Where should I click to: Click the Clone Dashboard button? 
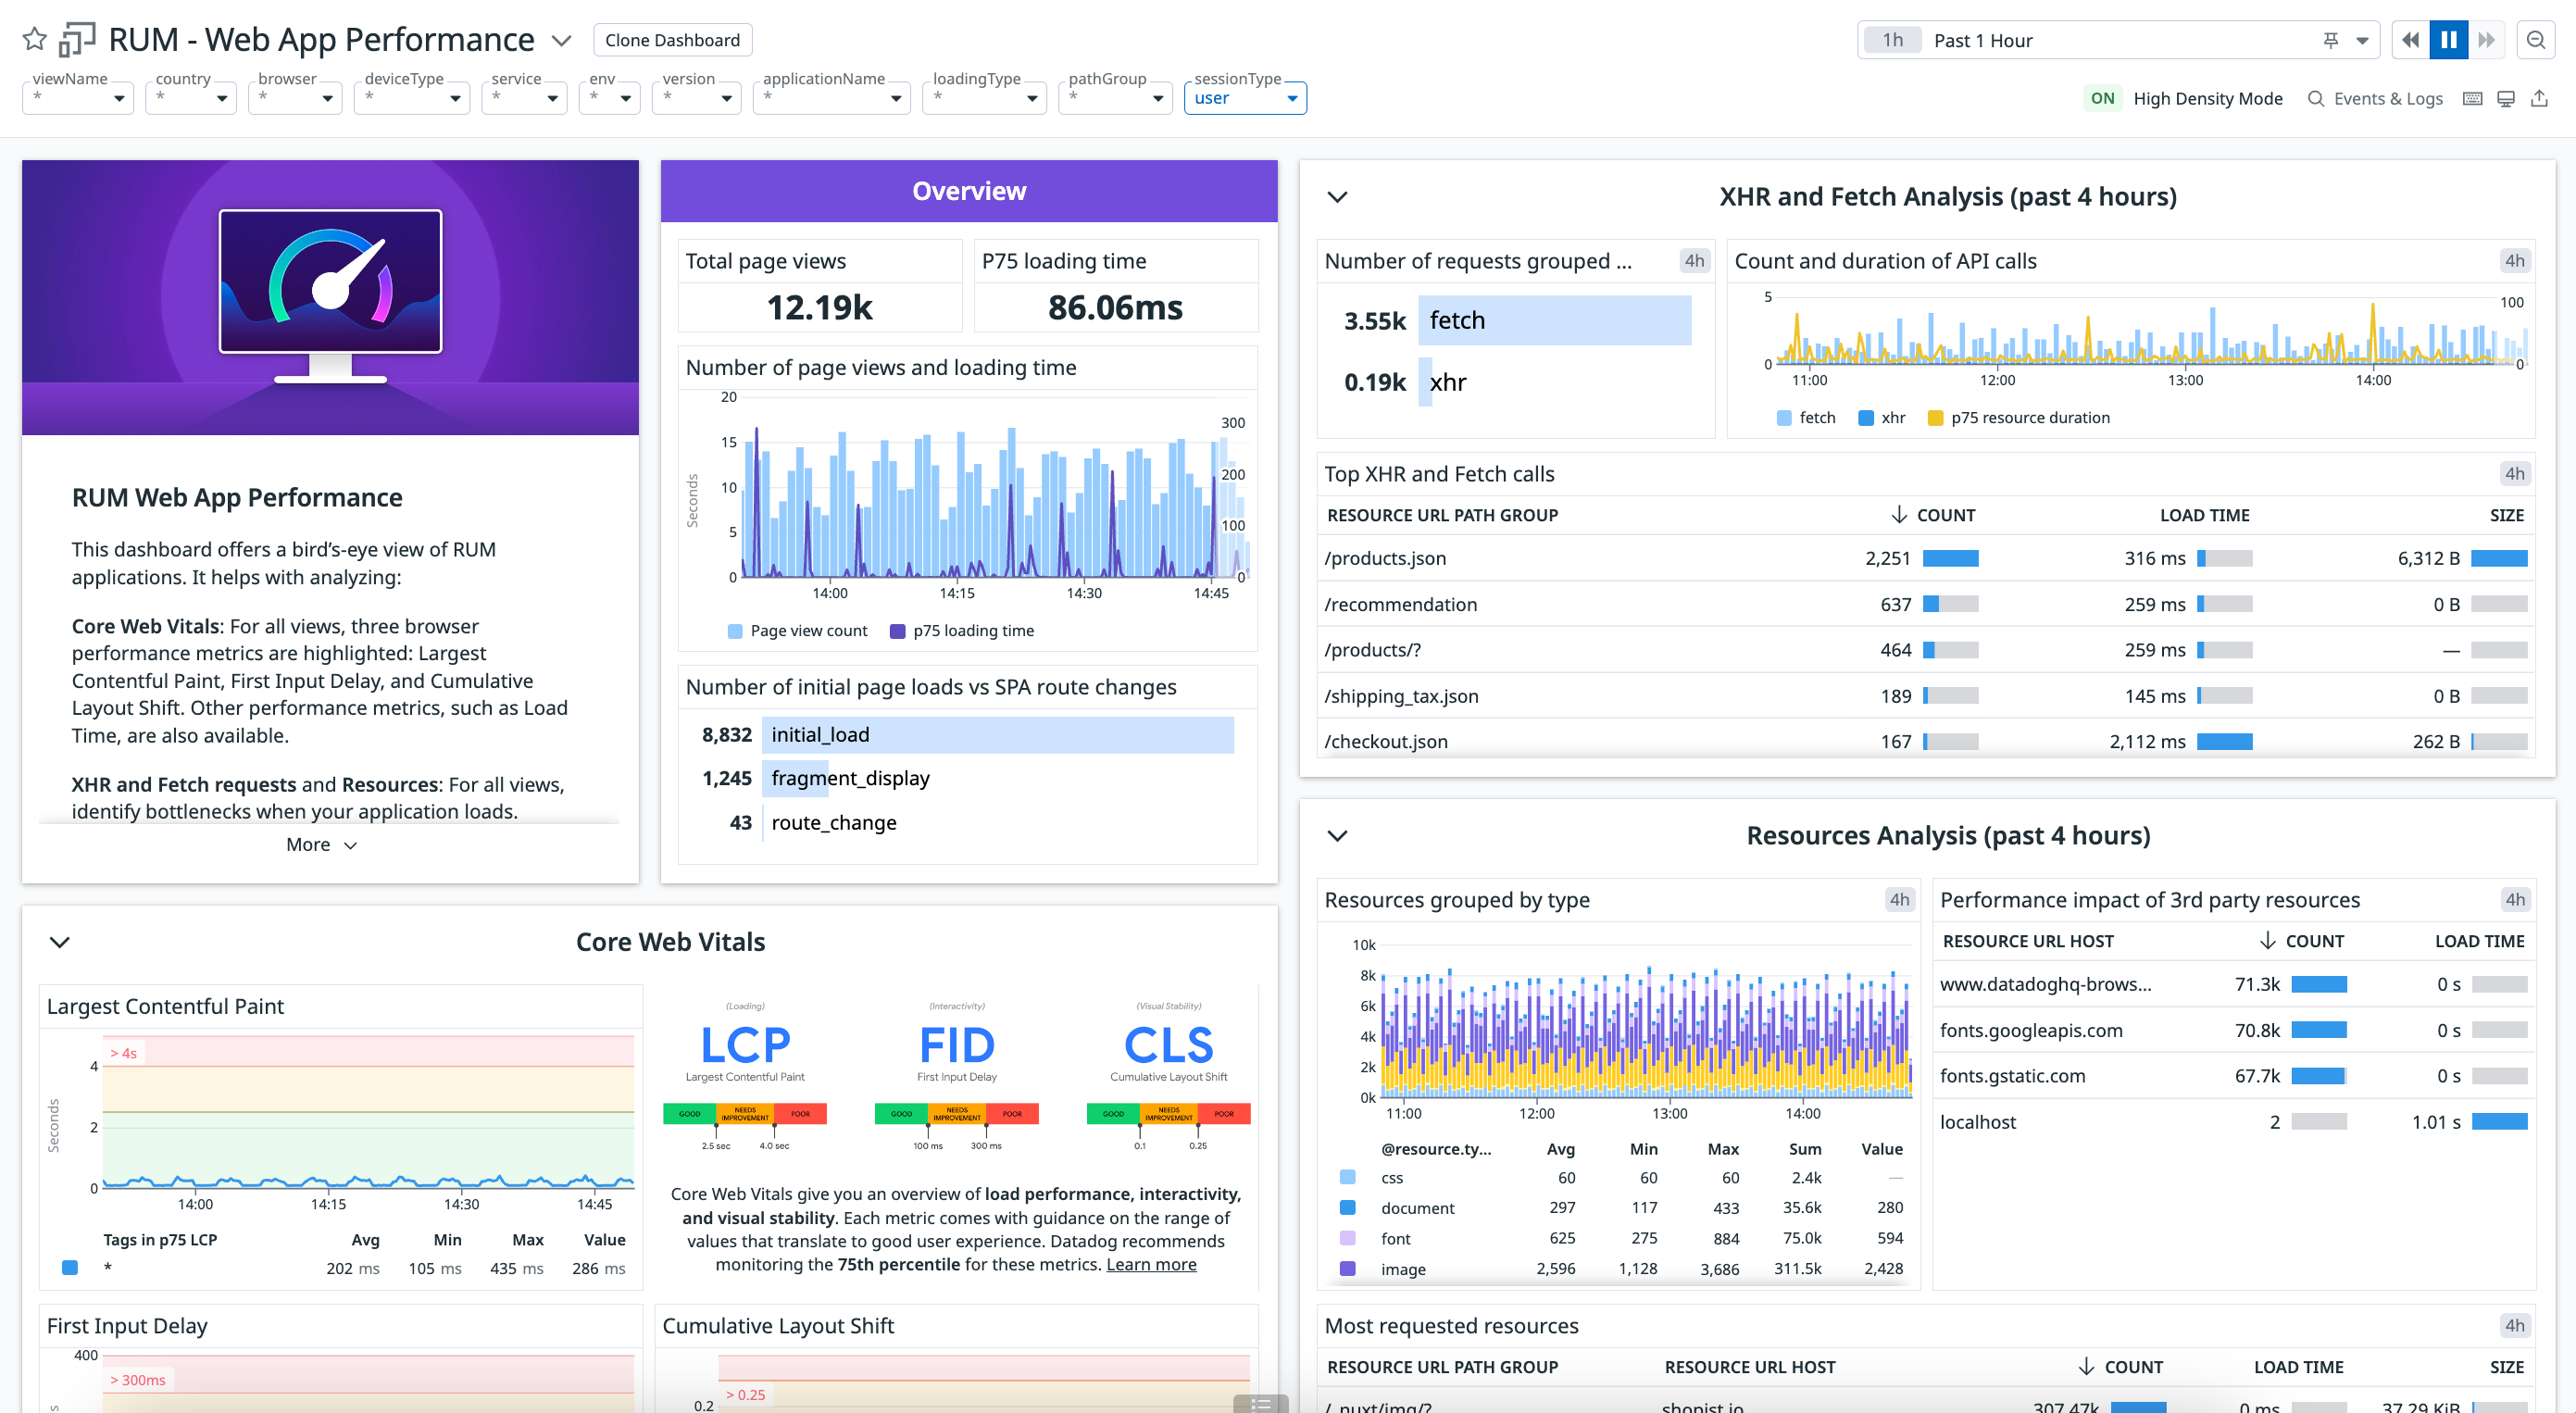coord(672,40)
